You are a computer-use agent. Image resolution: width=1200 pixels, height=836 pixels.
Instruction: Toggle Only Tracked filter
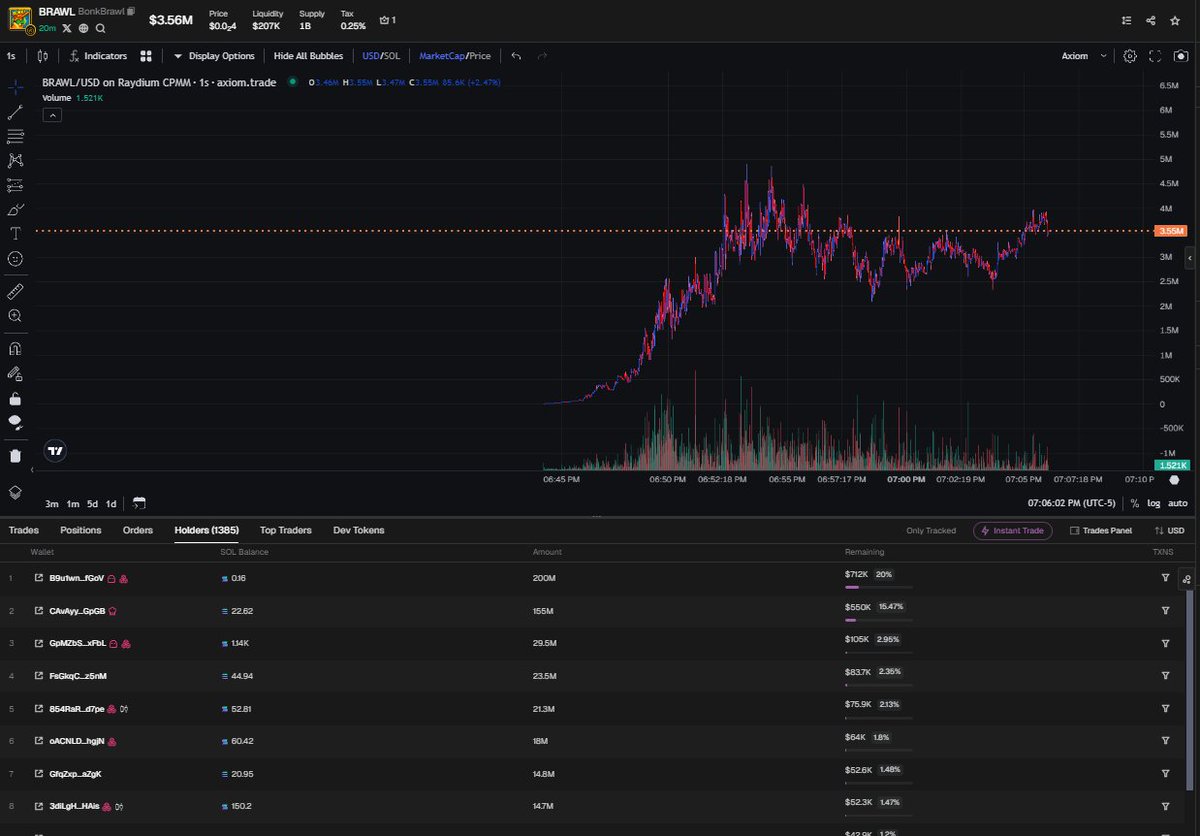click(x=931, y=531)
